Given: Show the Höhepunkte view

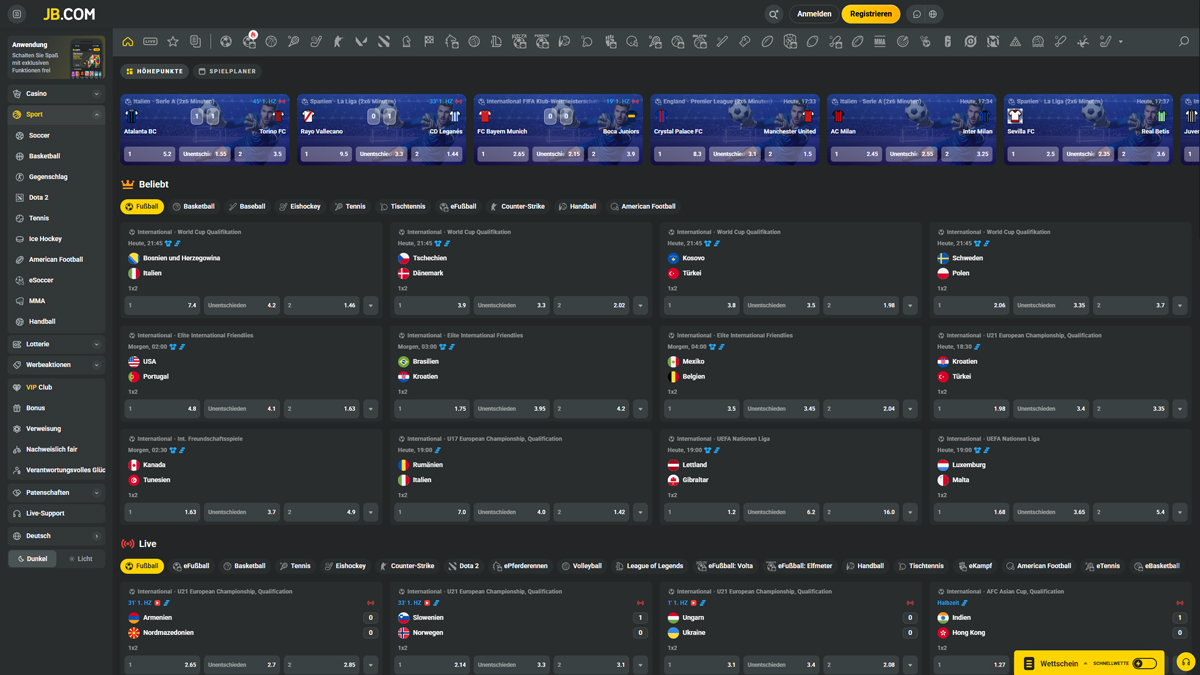Looking at the screenshot, I should [x=154, y=71].
